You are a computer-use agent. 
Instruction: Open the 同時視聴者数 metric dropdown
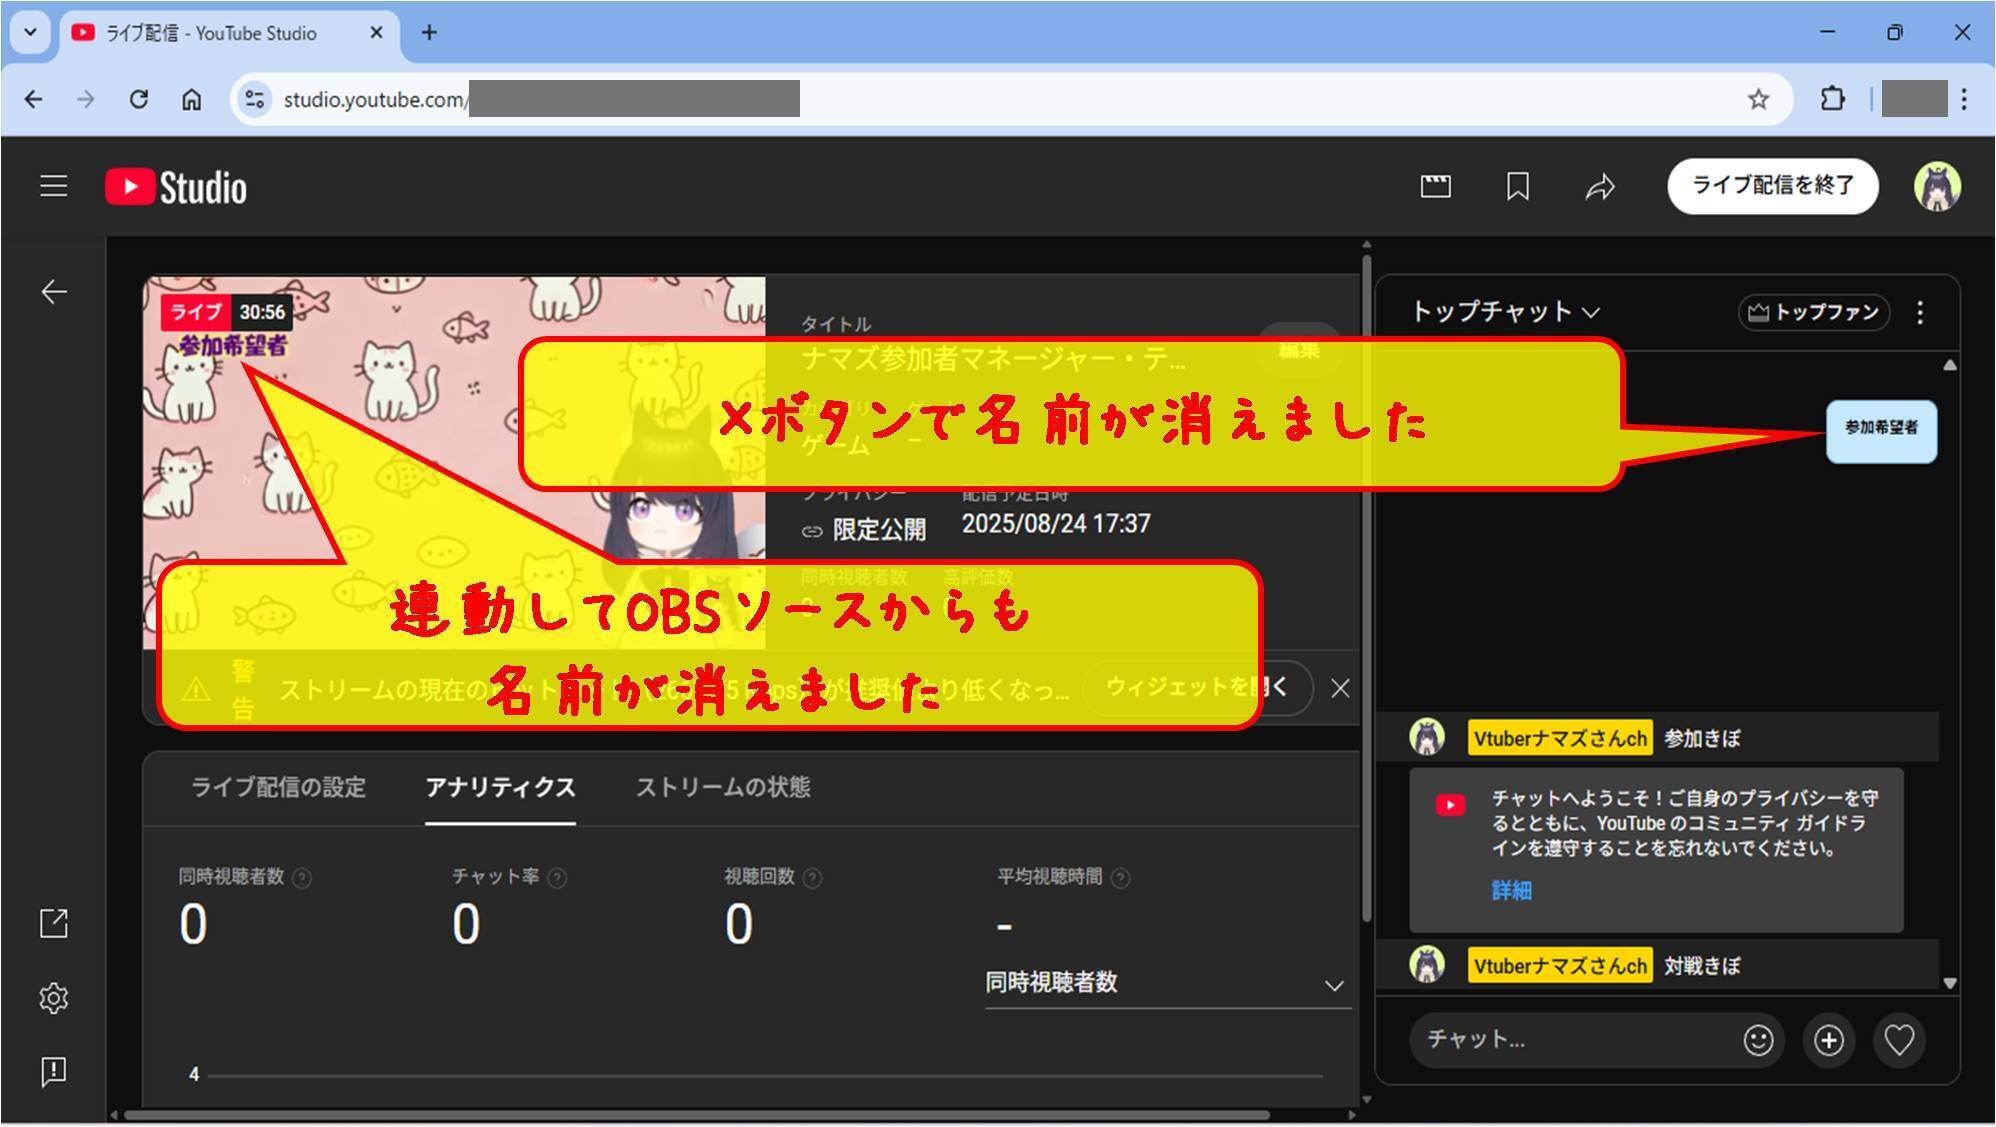click(x=1166, y=985)
